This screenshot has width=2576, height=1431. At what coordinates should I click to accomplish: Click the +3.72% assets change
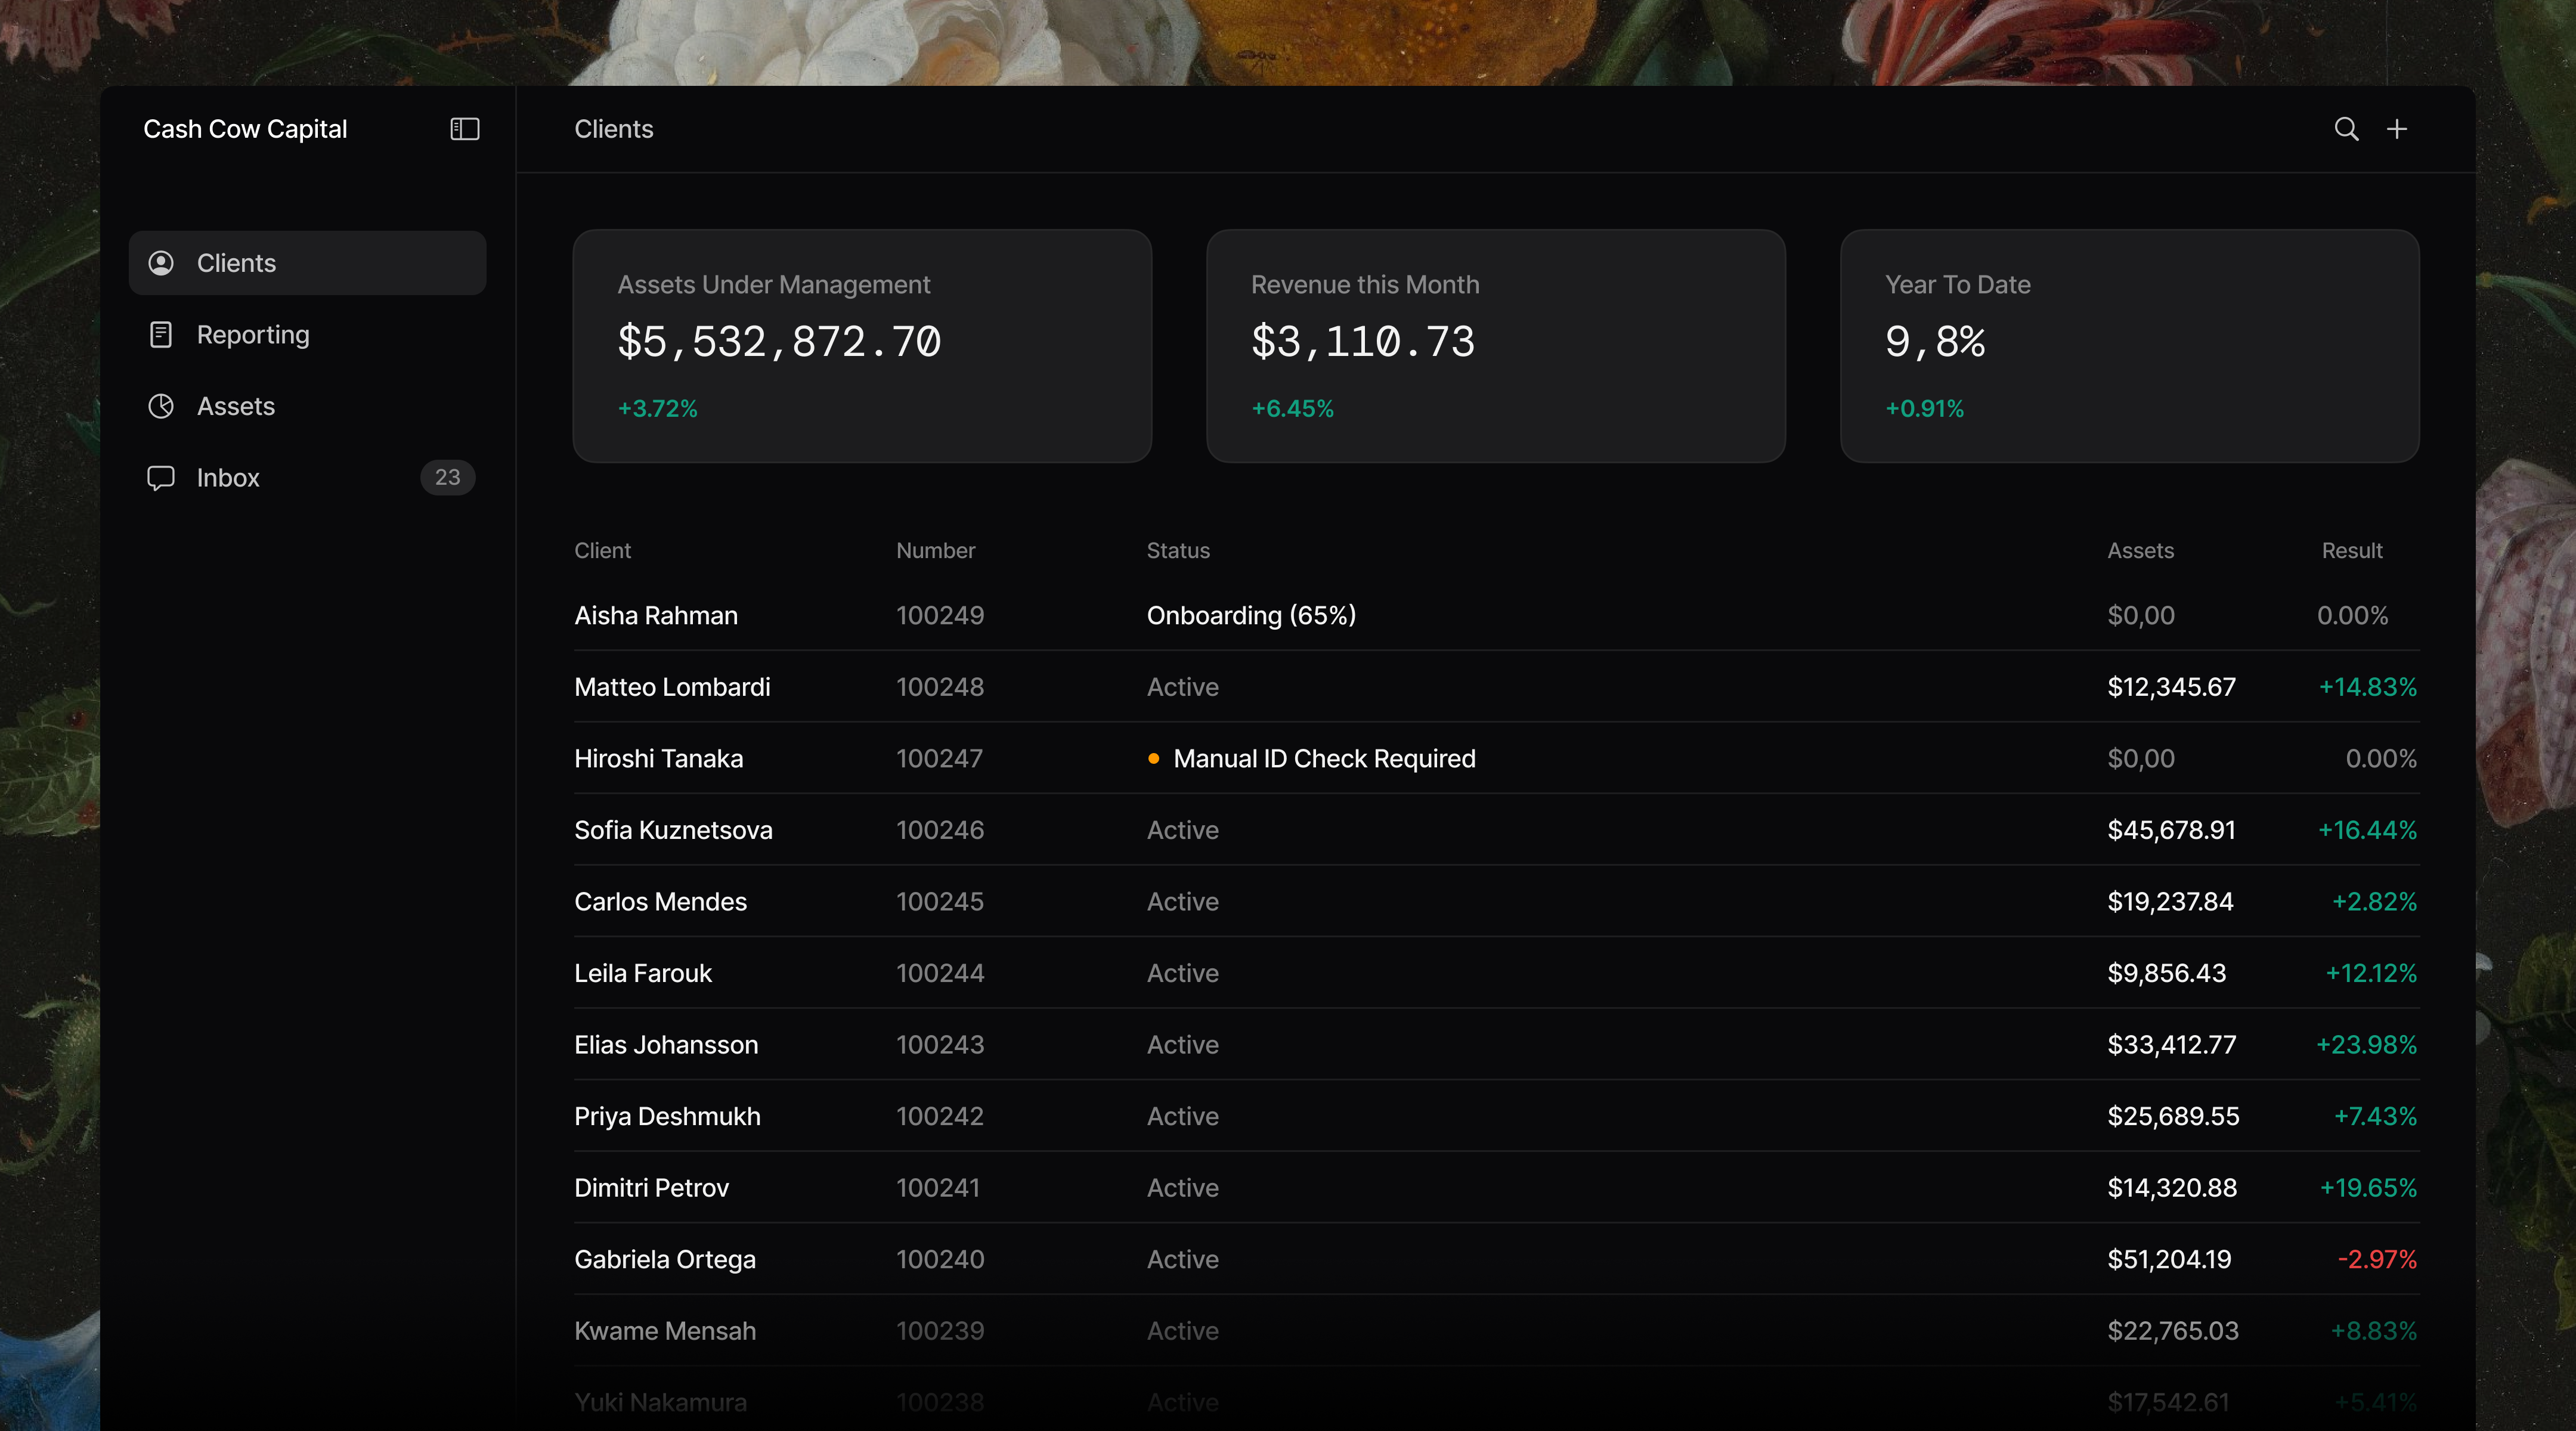657,408
